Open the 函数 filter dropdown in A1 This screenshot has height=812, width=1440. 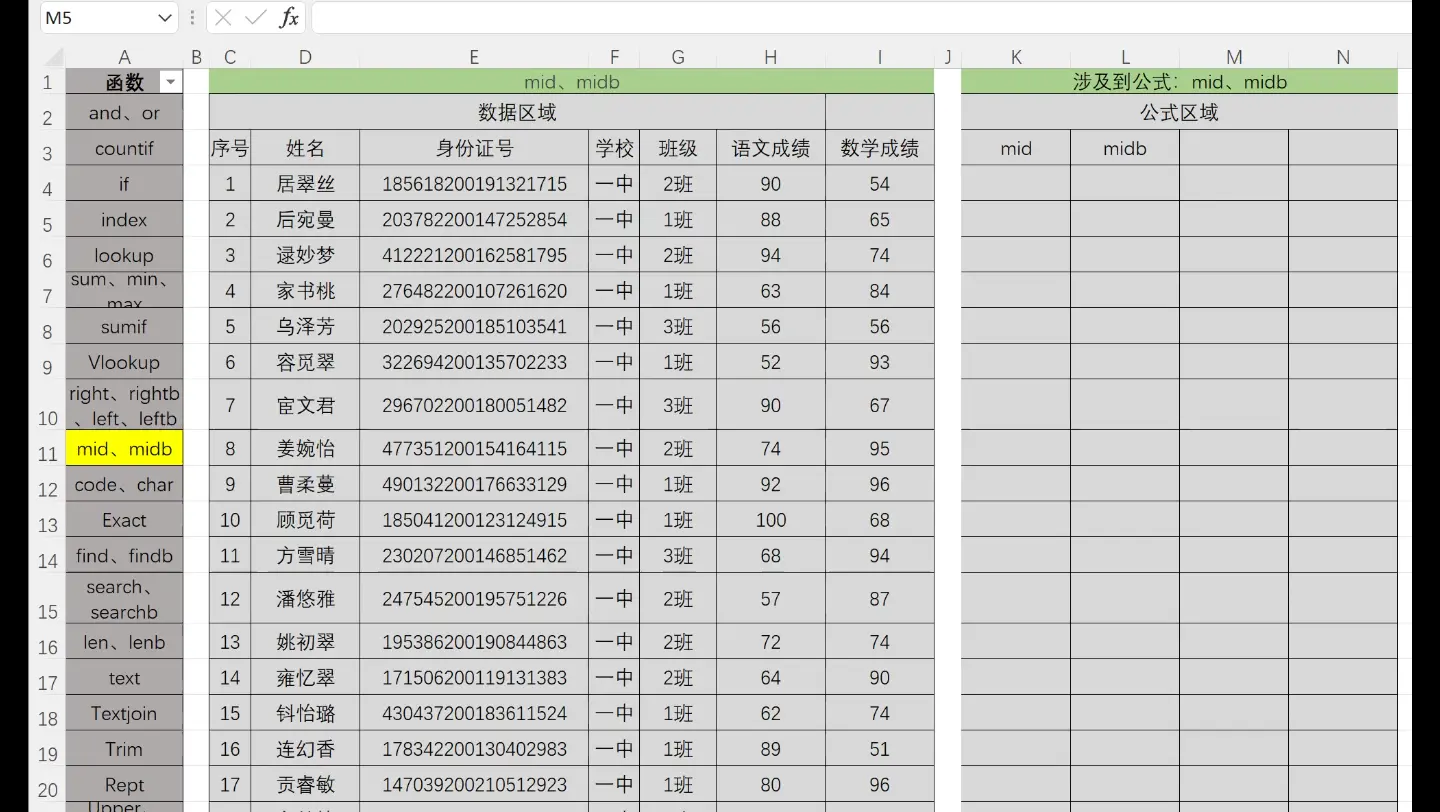[171, 82]
